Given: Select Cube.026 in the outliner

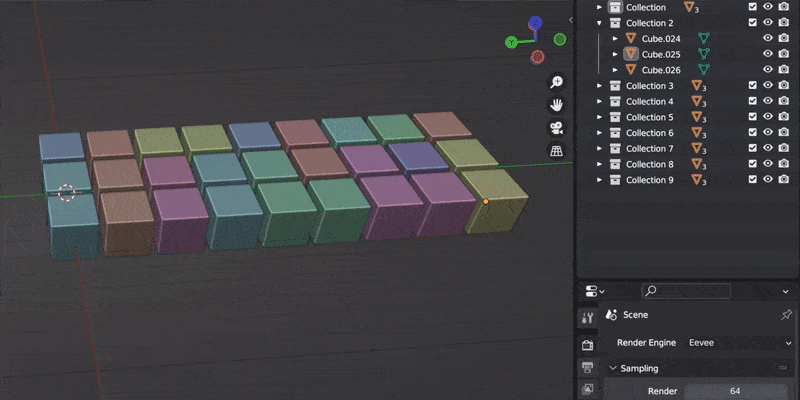Looking at the screenshot, I should coord(660,70).
